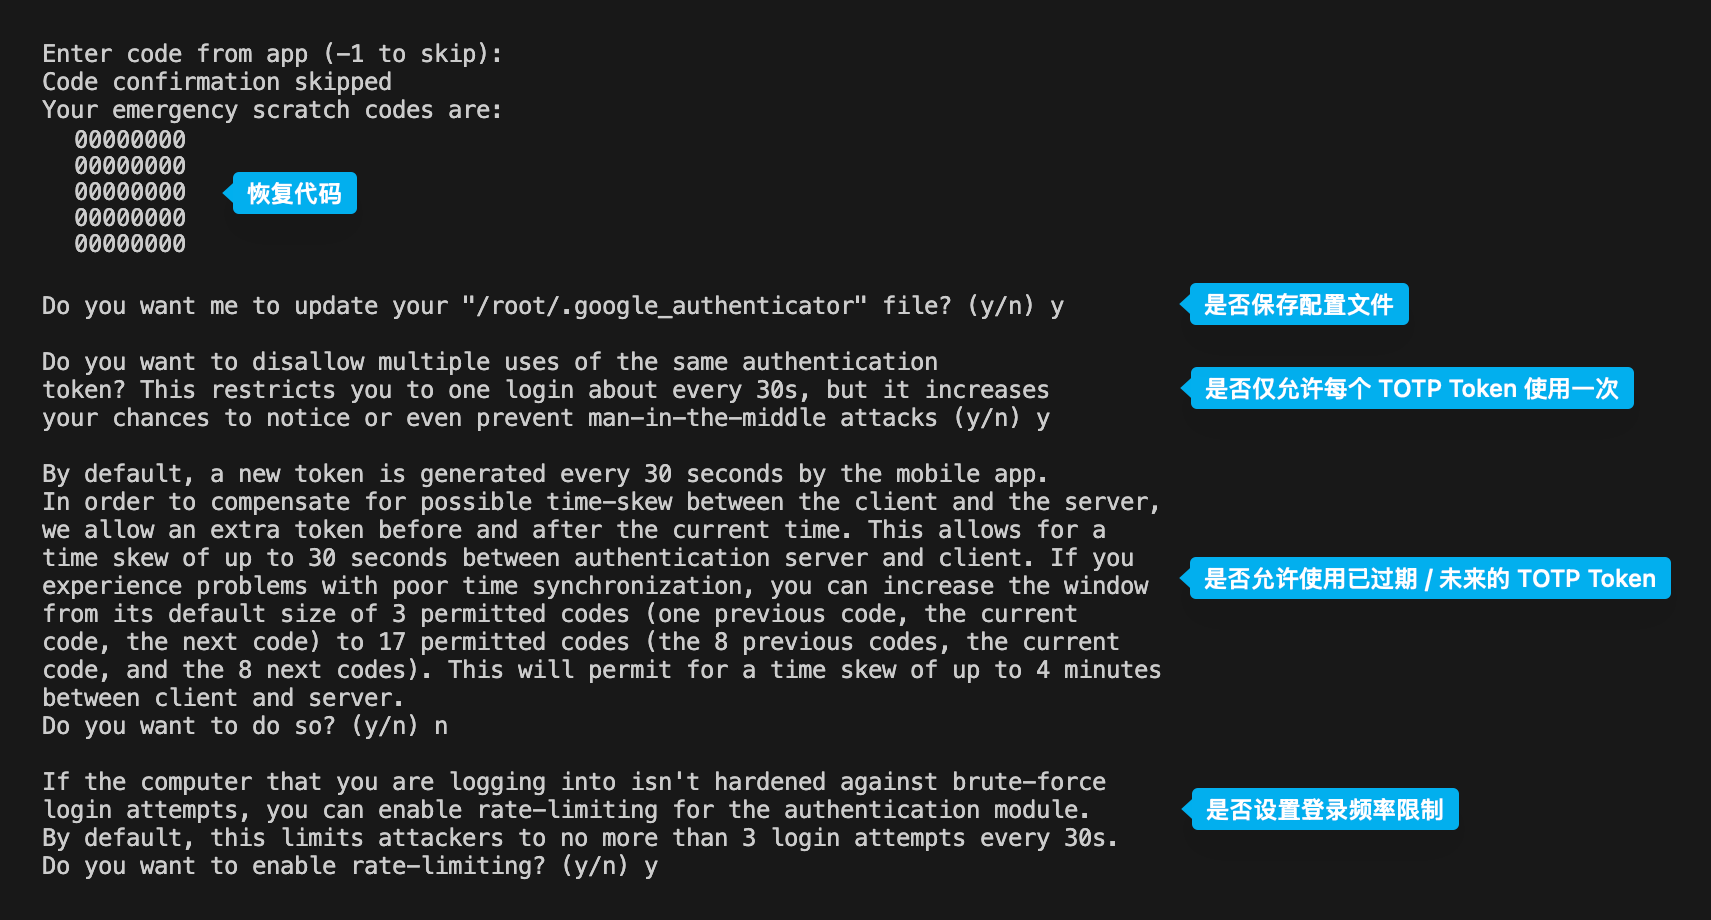Click the "Code confirmation skipped" line
Image resolution: width=1711 pixels, height=920 pixels.
(217, 82)
